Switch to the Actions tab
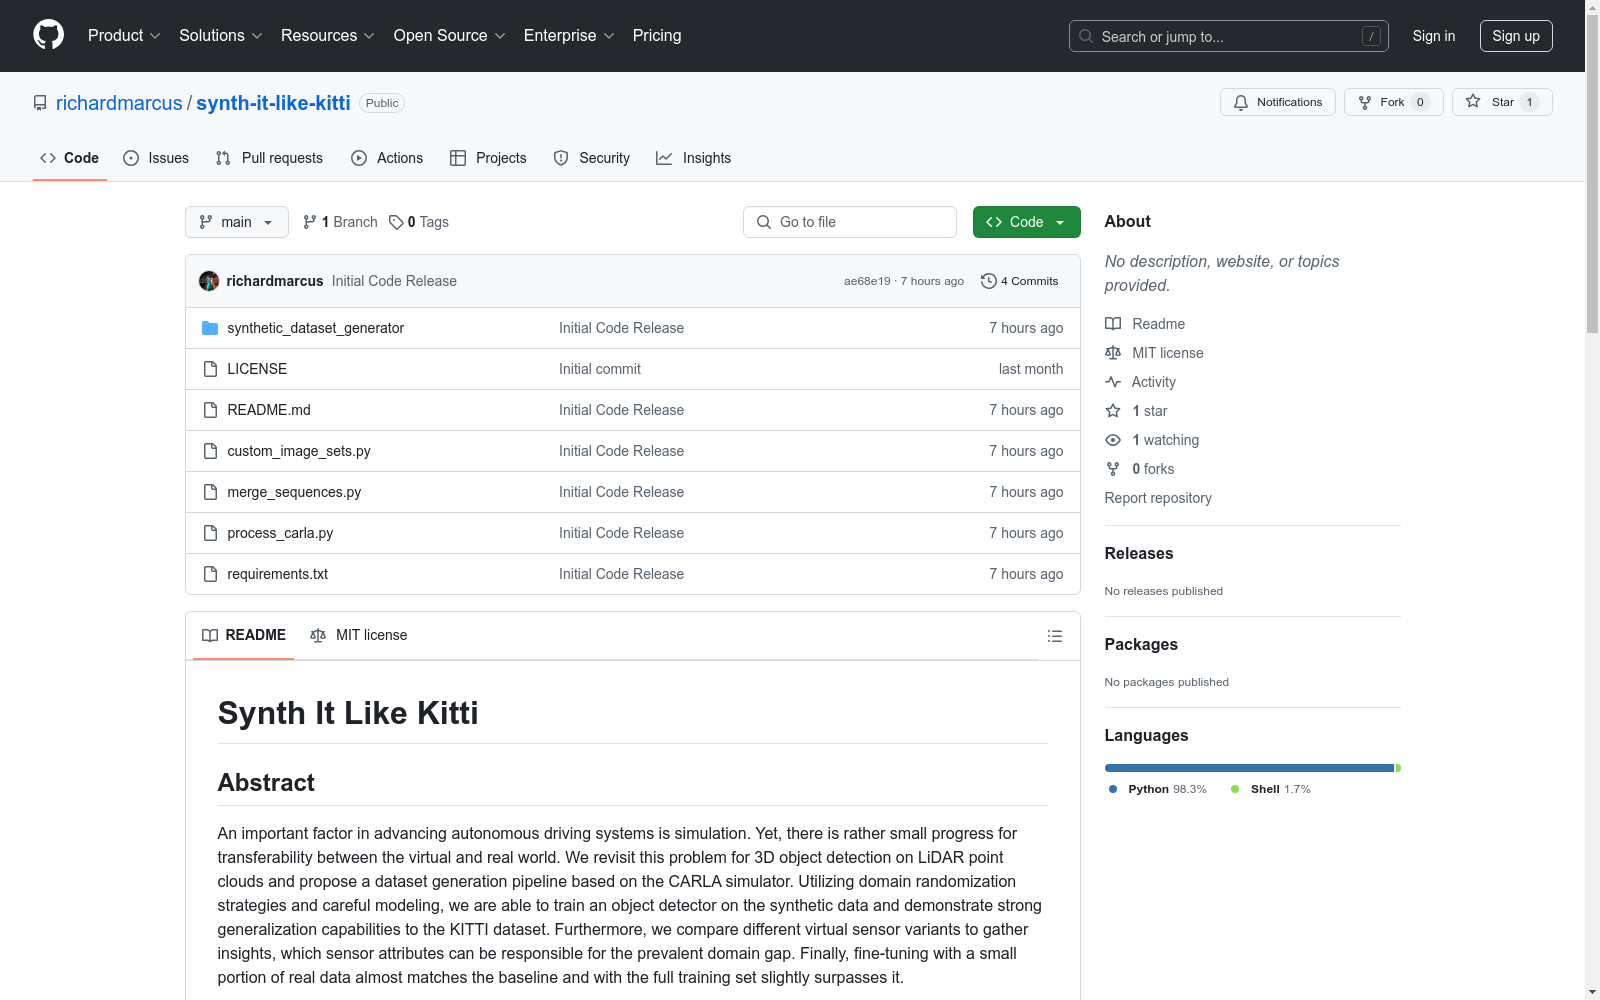This screenshot has width=1600, height=1000. pos(387,158)
